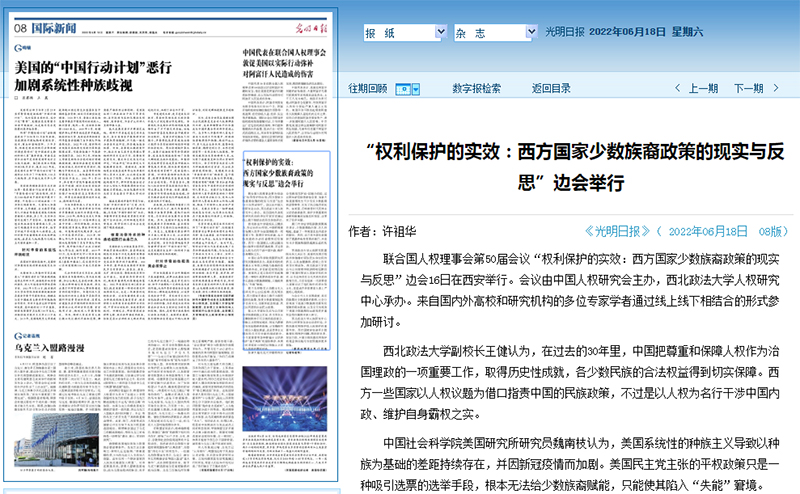Click 往期回顾 past issues link
Image resolution: width=800 pixels, height=494 pixels.
coord(367,88)
